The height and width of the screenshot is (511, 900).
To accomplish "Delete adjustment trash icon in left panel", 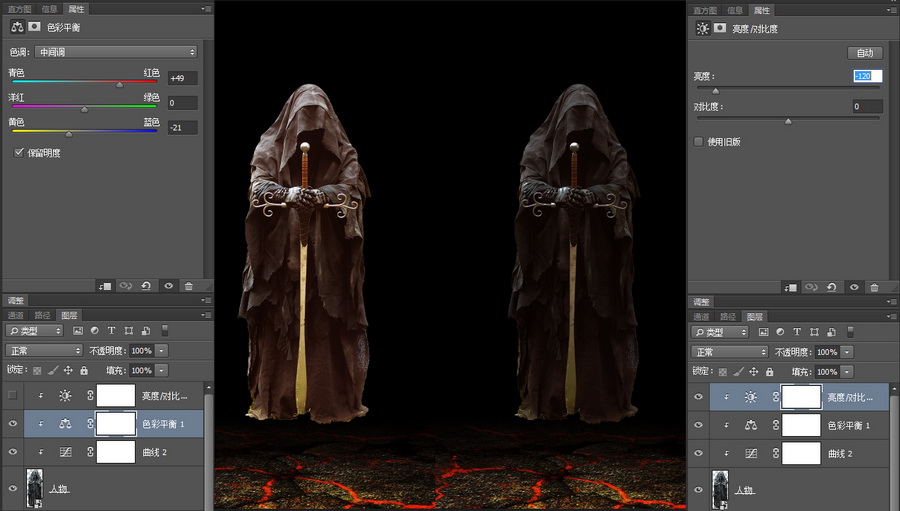I will (189, 286).
